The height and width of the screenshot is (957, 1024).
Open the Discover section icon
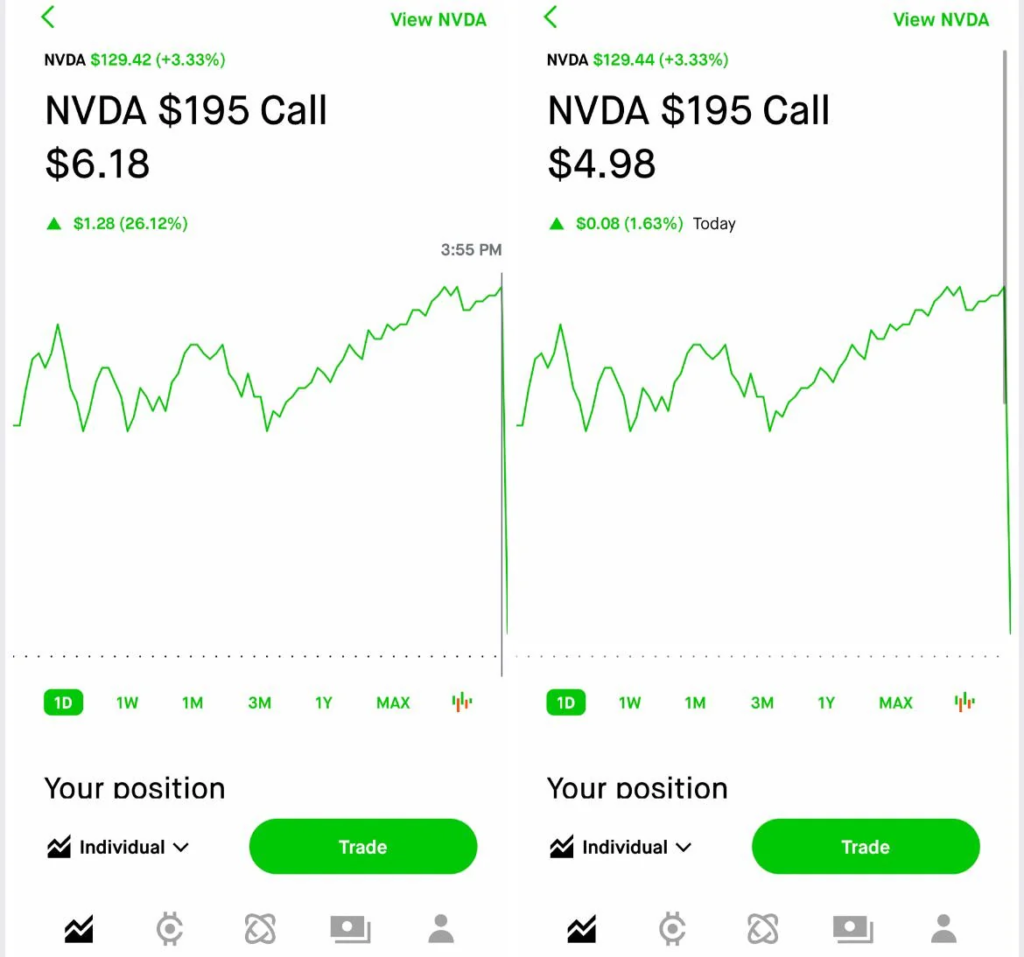coord(260,930)
